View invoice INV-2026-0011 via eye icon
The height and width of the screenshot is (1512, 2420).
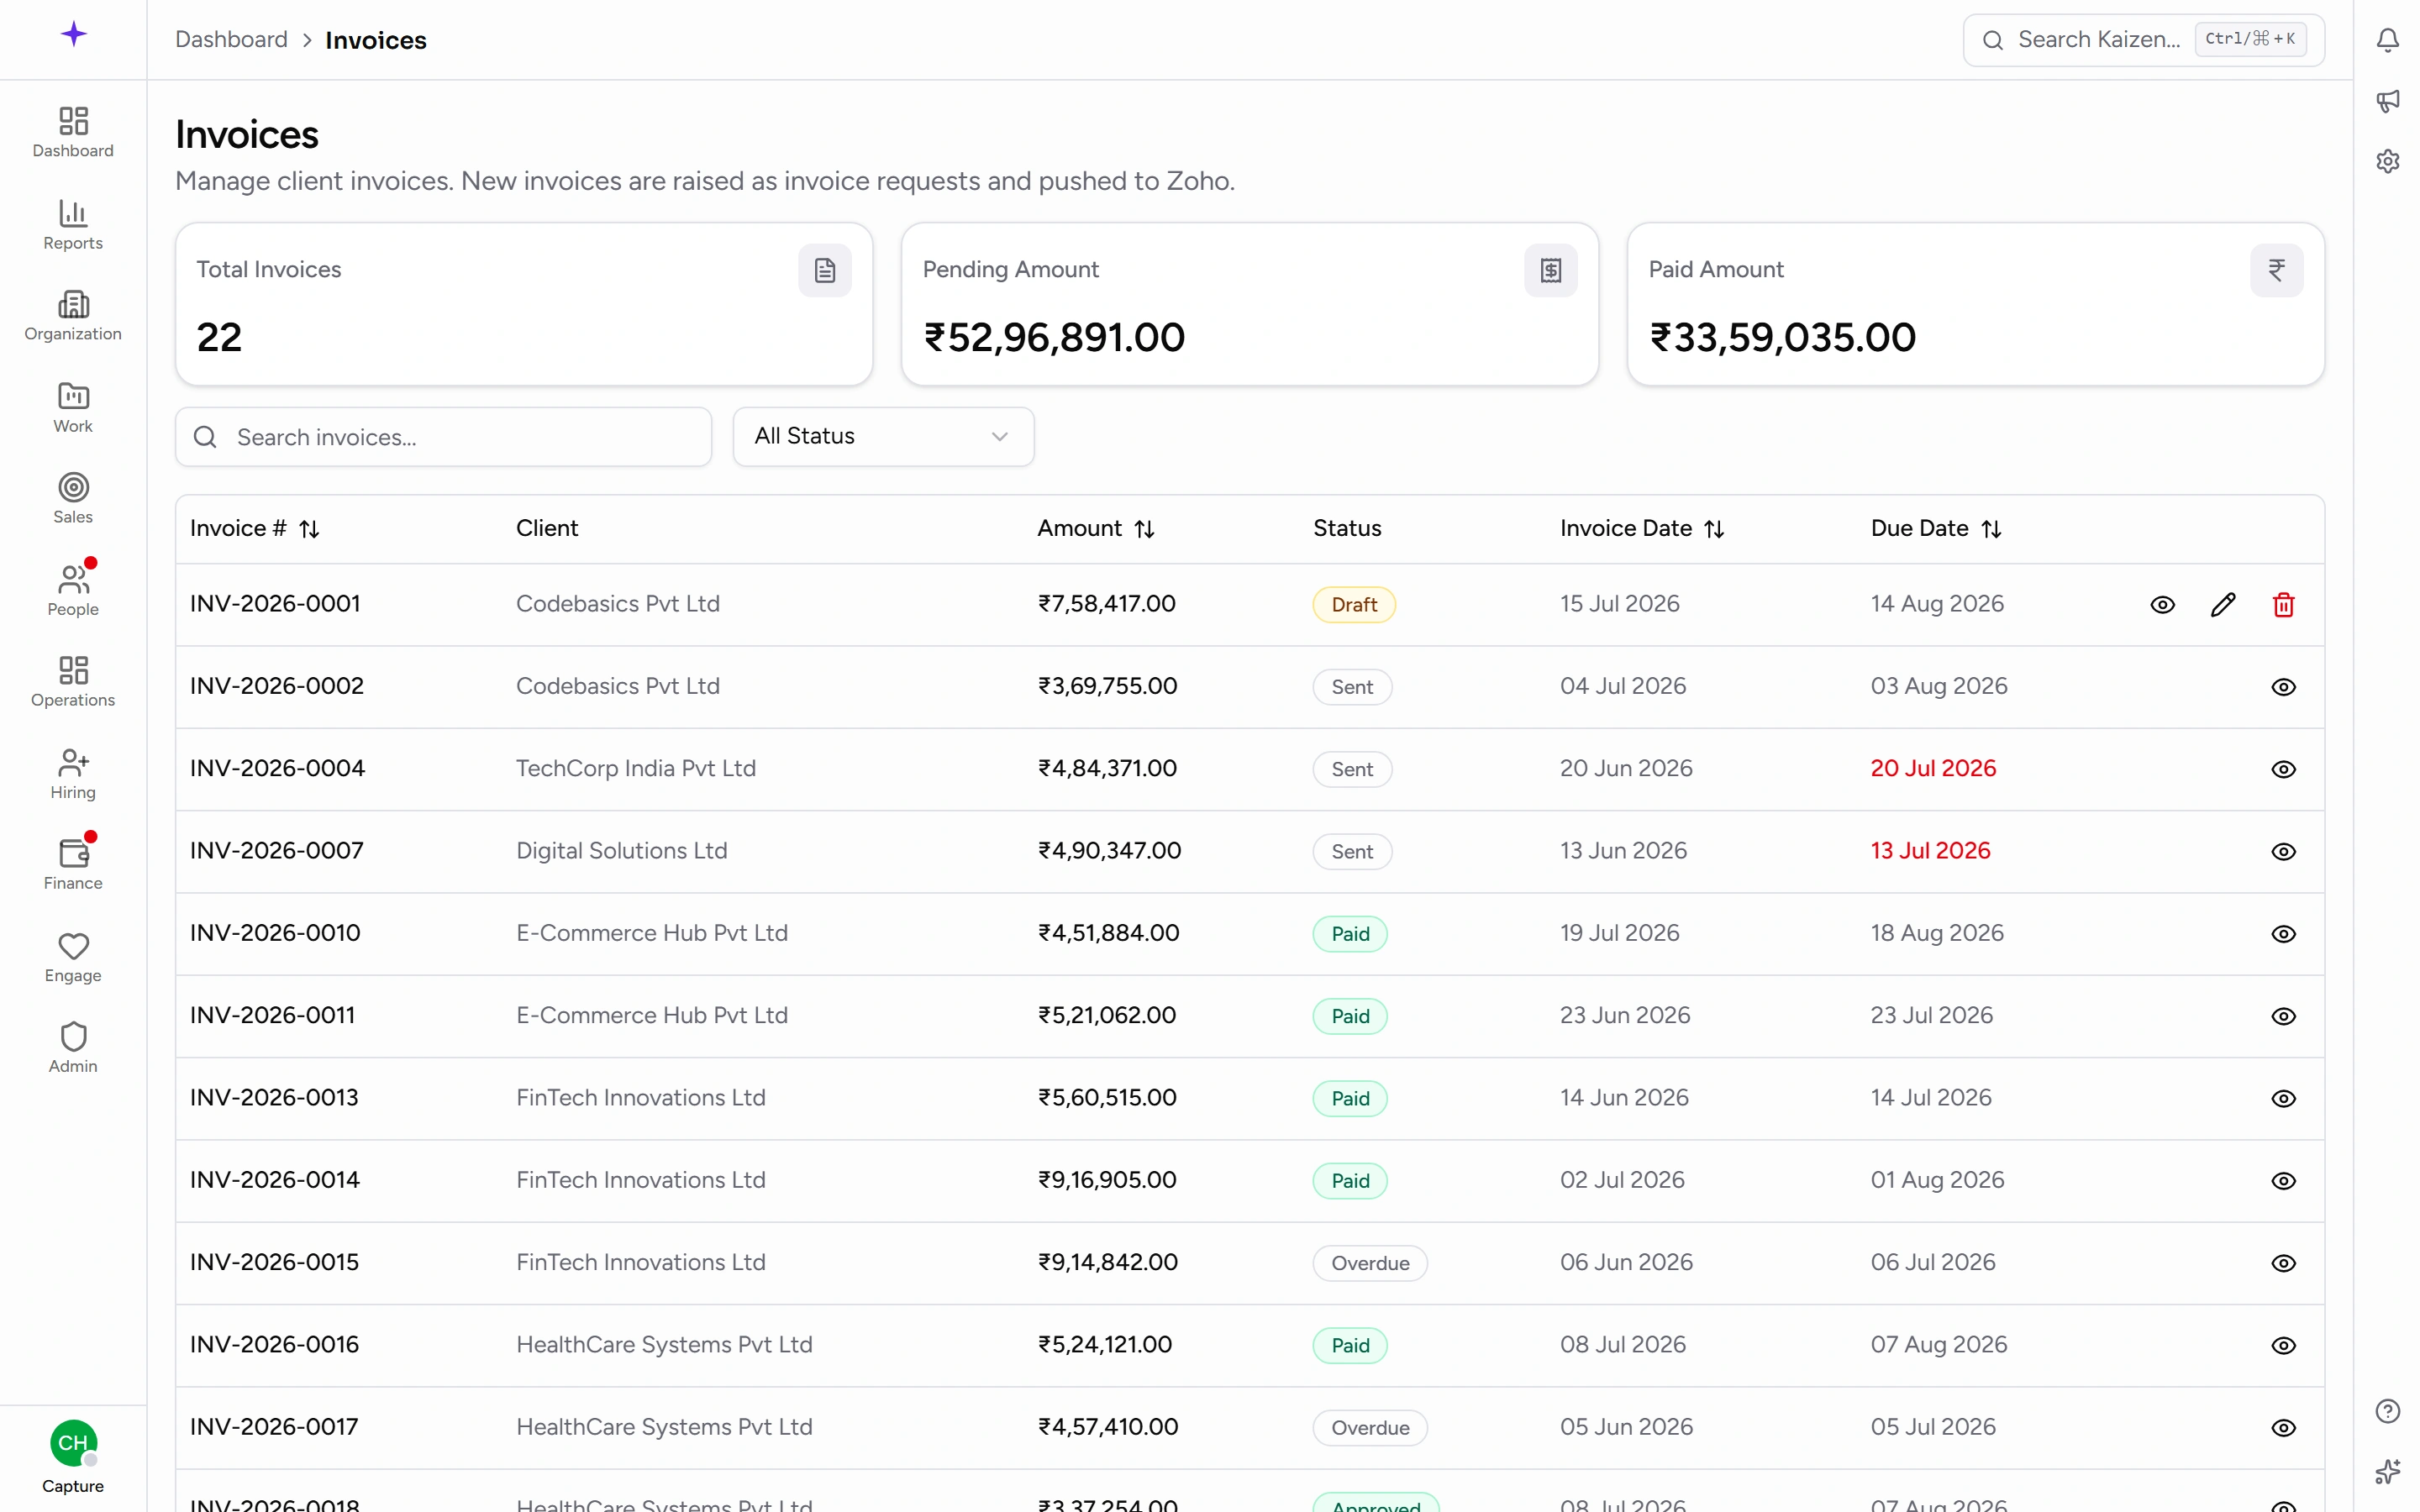point(2283,1016)
